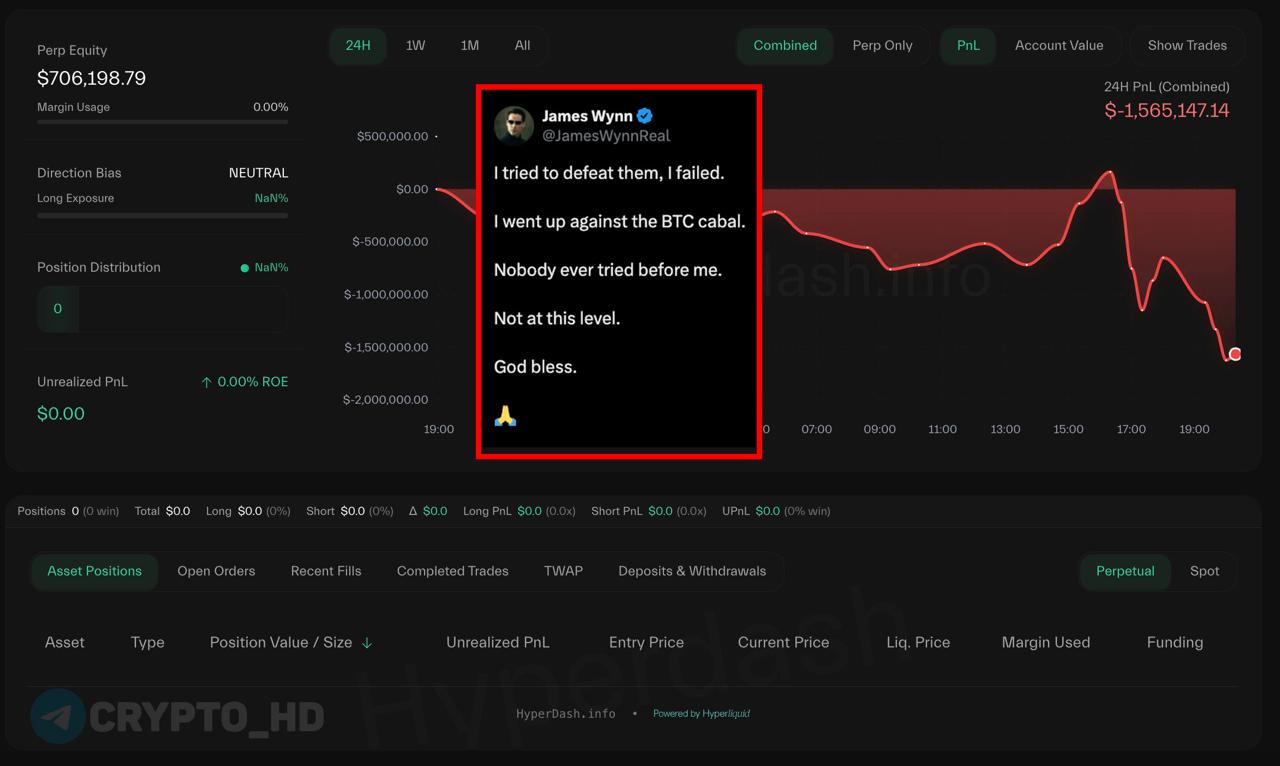This screenshot has width=1280, height=766.
Task: Click the Short PnL $0.0 stat
Action: (649, 511)
